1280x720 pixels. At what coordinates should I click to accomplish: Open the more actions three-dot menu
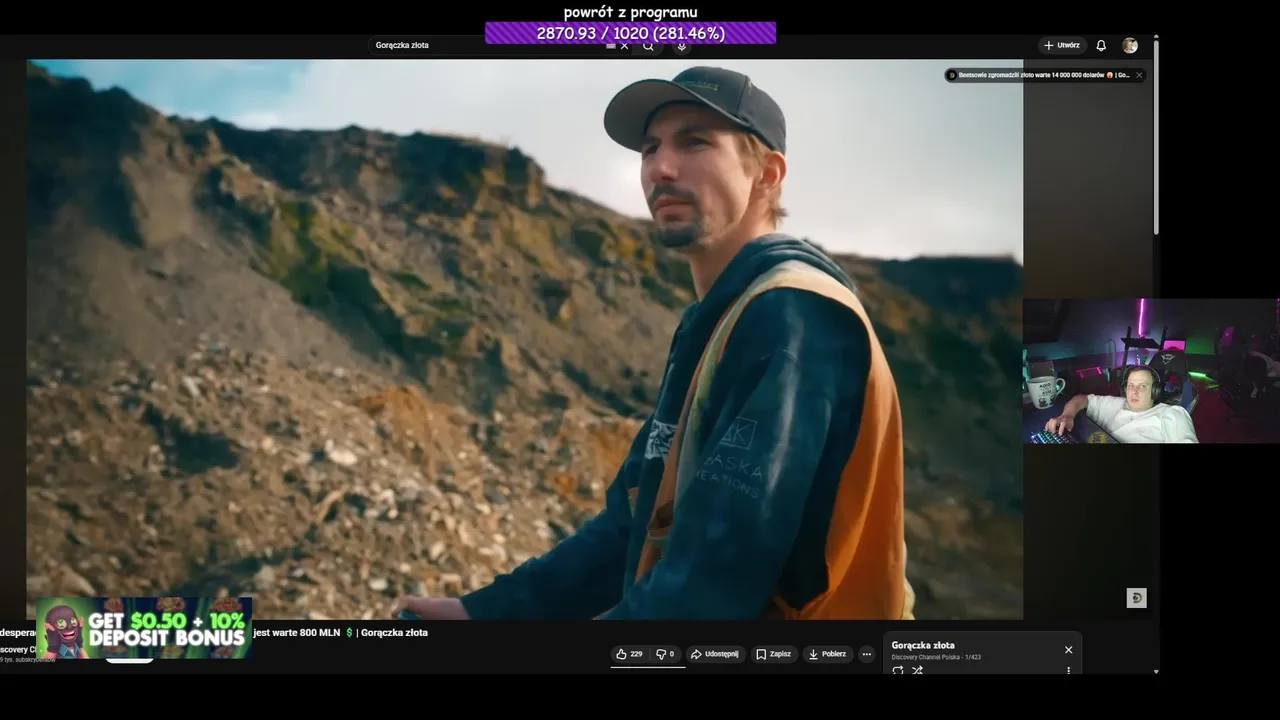click(867, 654)
